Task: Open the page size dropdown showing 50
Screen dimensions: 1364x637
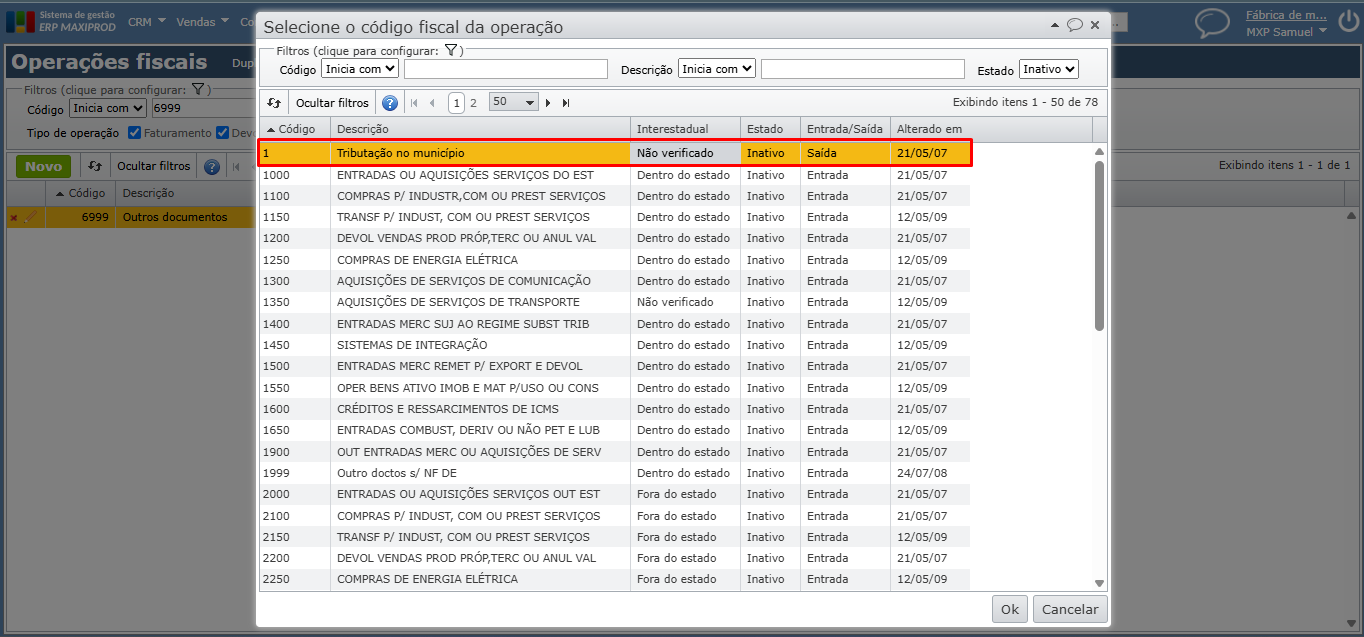Action: (514, 102)
